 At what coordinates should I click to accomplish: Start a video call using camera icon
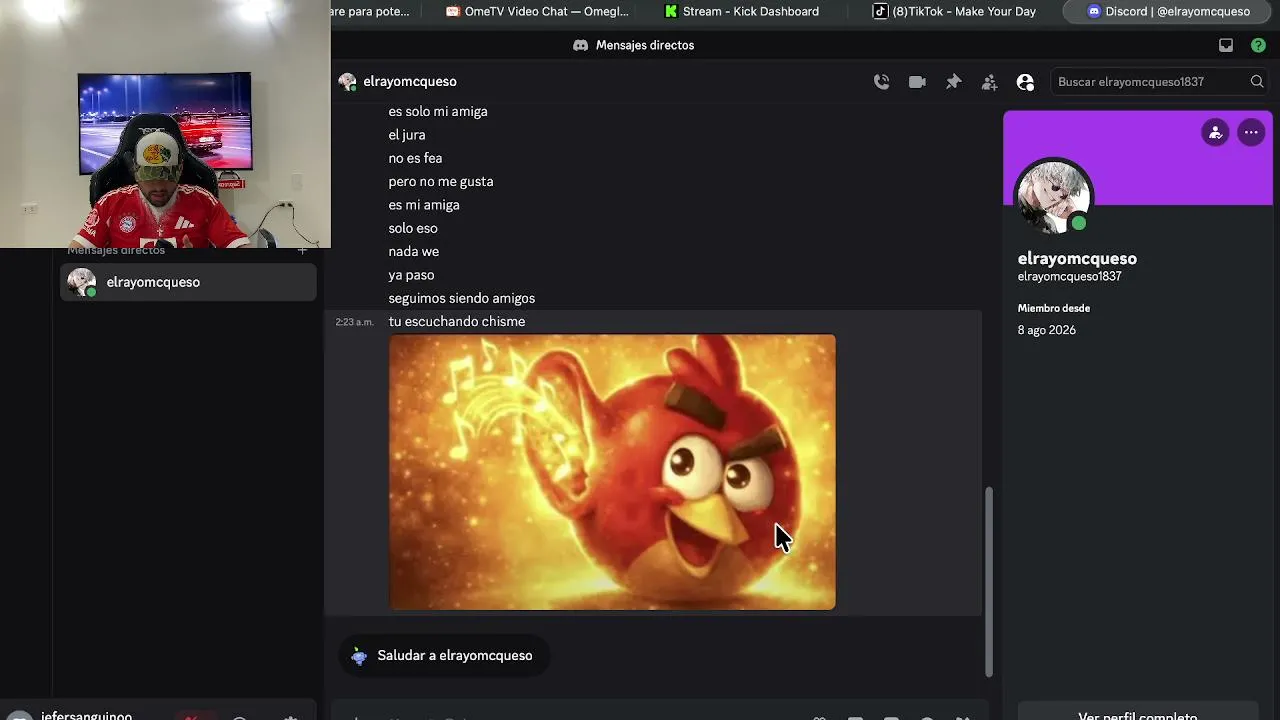(917, 82)
